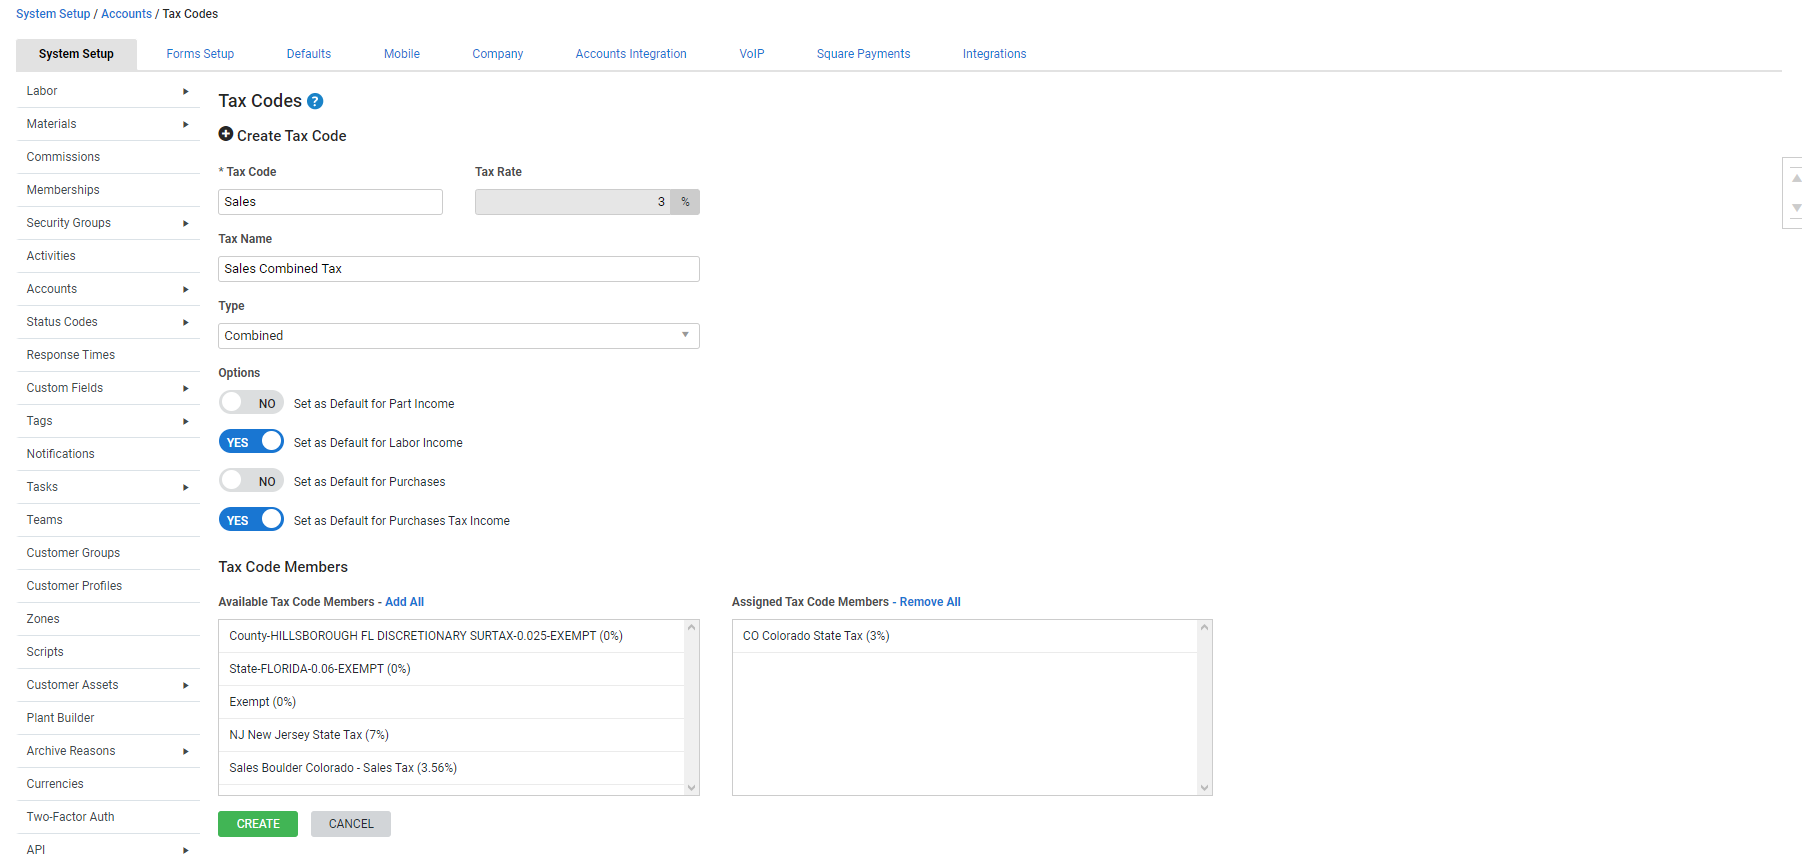Click the down arrow on the right edge panel
1802x860 pixels.
[x=1796, y=208]
